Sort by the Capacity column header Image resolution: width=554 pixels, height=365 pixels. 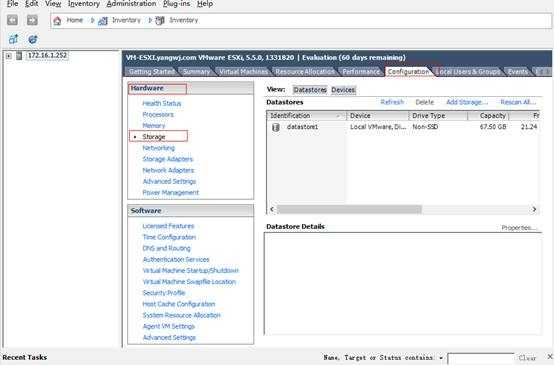[x=488, y=116]
